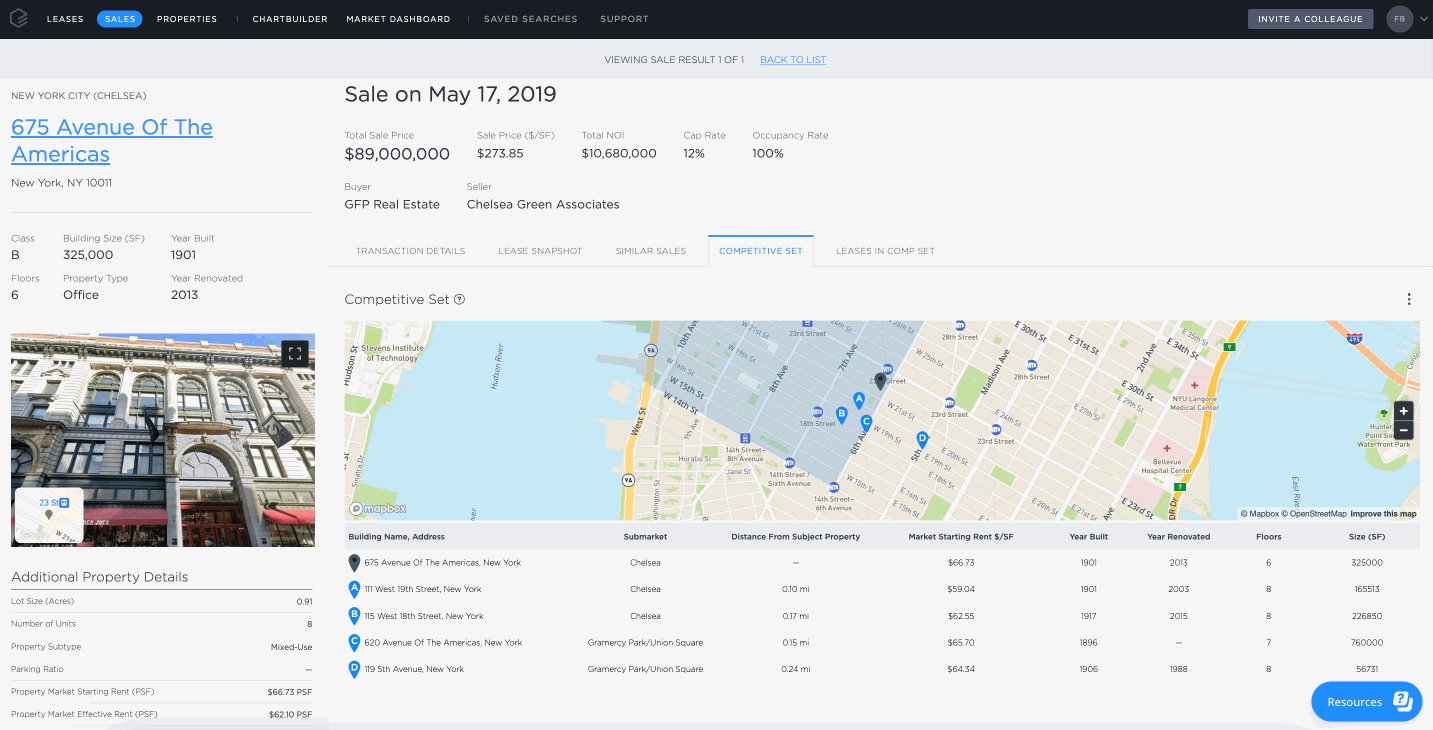1433x730 pixels.
Task: Open the three-dot options menu for Competitive Set
Action: pos(1409,299)
